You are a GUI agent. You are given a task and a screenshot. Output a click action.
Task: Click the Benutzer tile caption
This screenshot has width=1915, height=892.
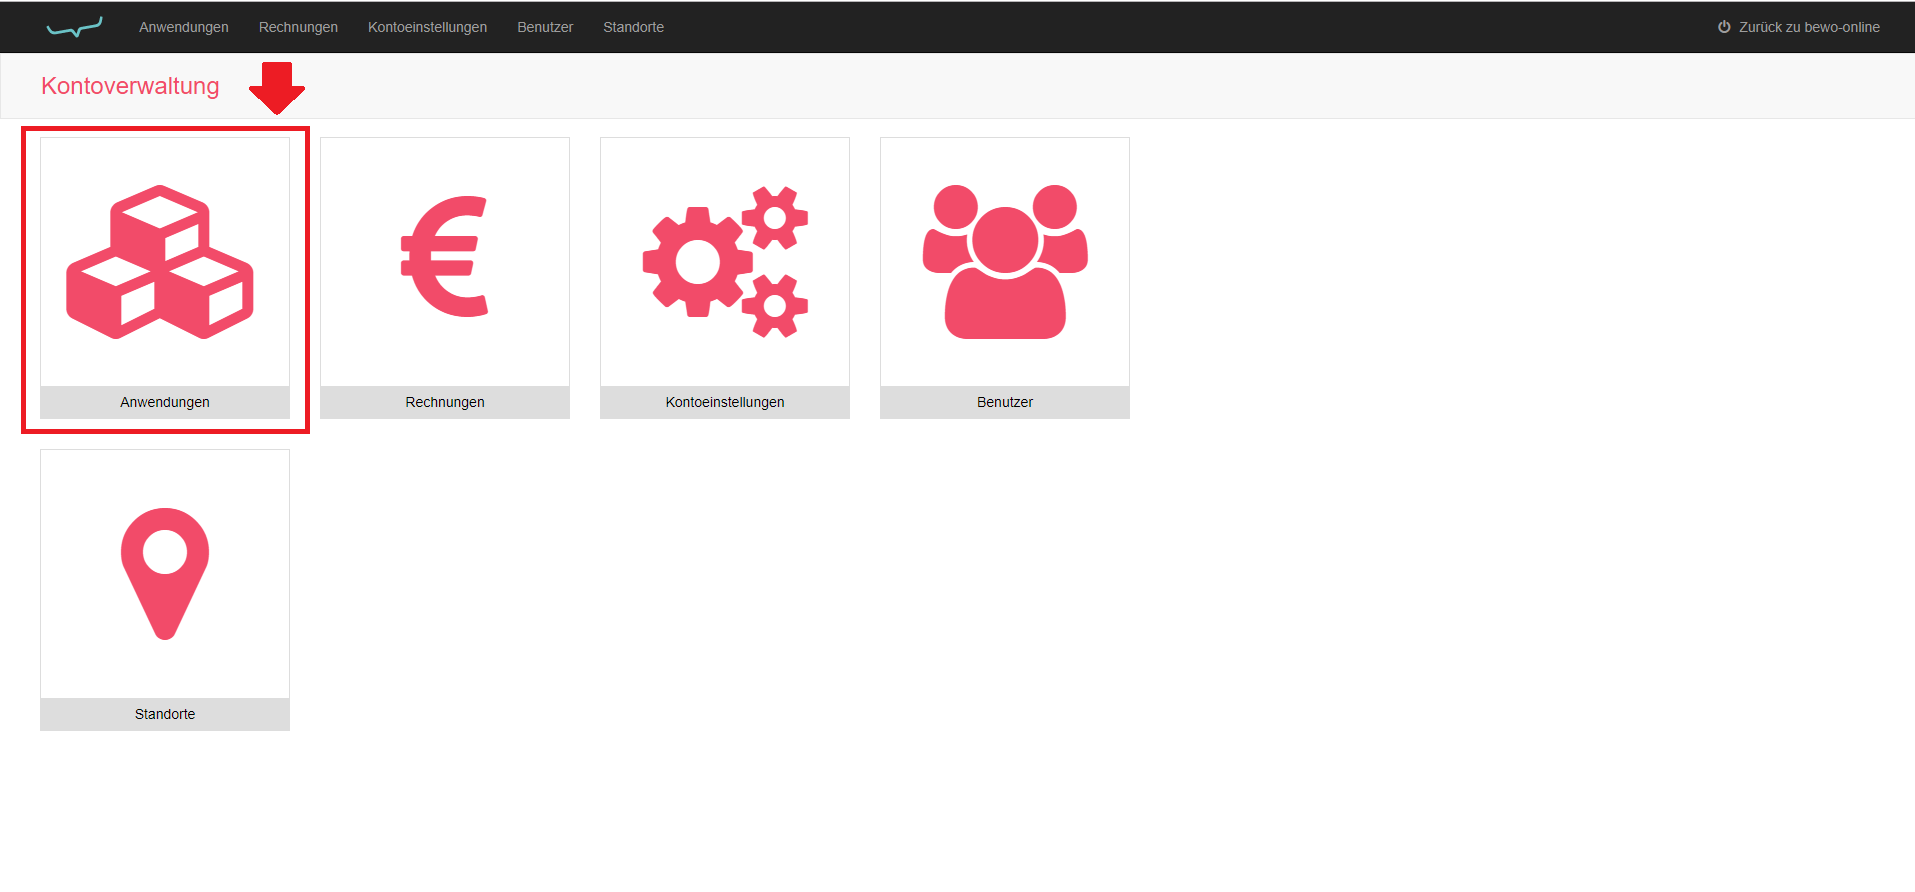[1005, 402]
